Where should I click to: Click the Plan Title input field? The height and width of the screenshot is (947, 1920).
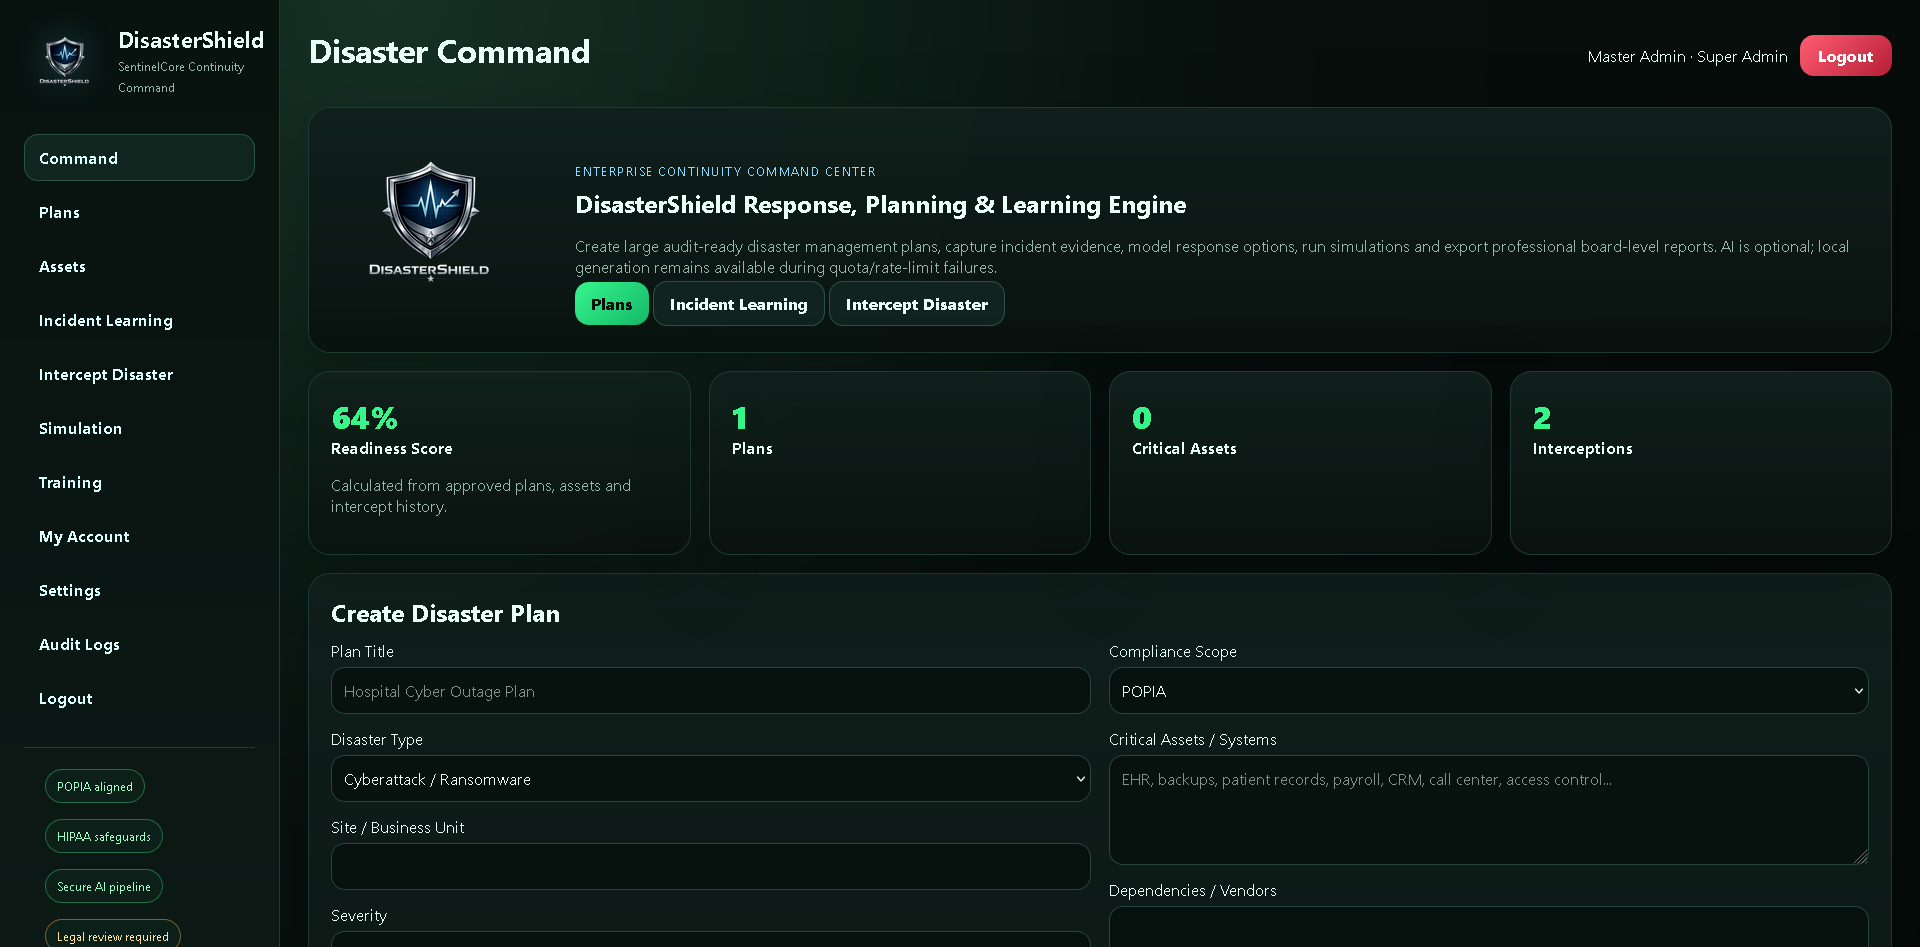(710, 691)
